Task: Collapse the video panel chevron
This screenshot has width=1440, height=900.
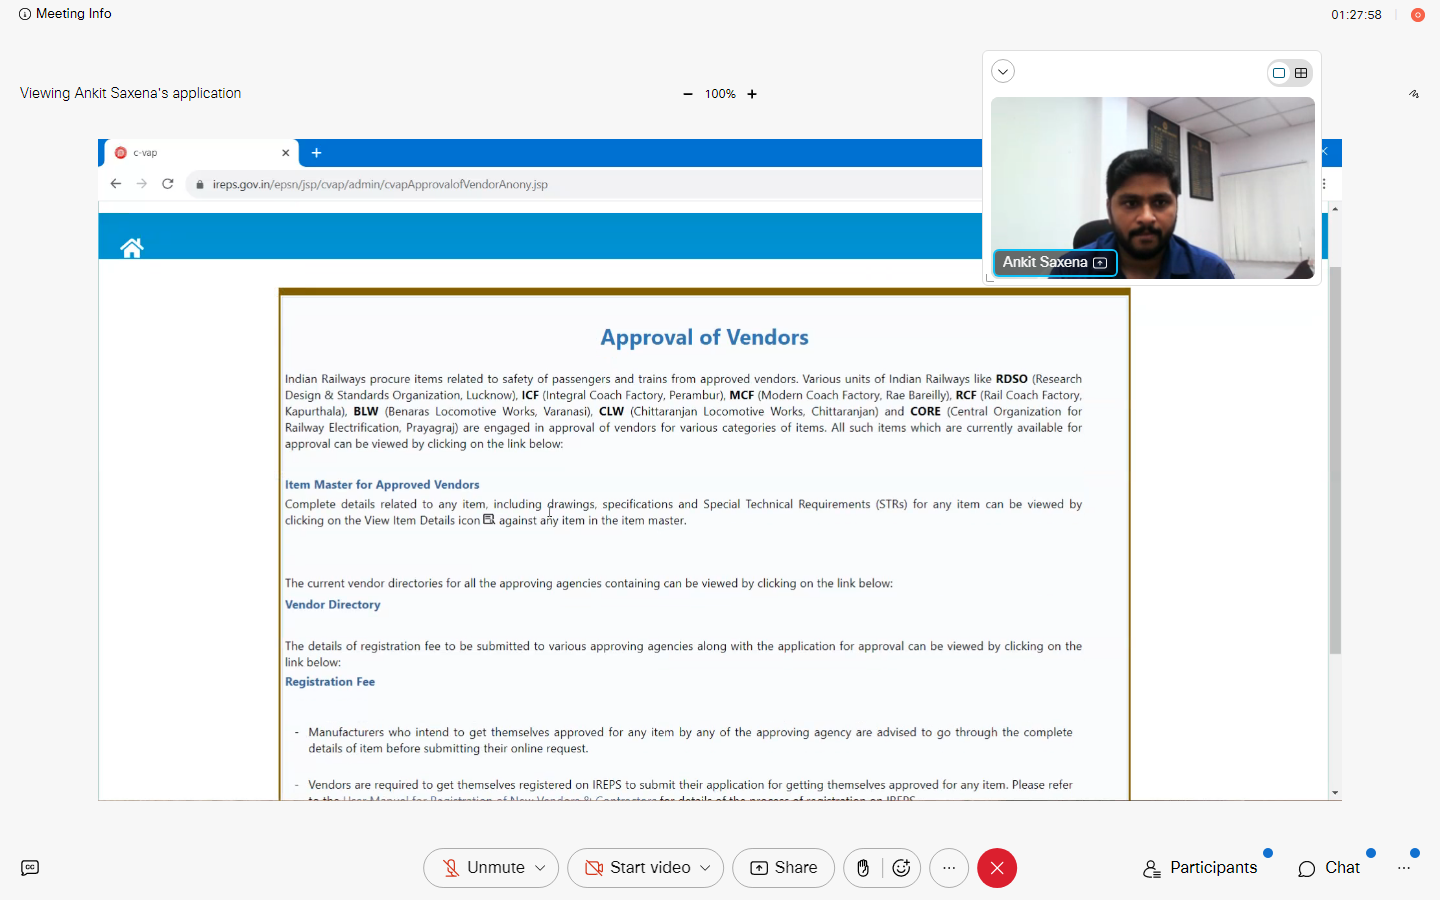Action: coord(1003,71)
